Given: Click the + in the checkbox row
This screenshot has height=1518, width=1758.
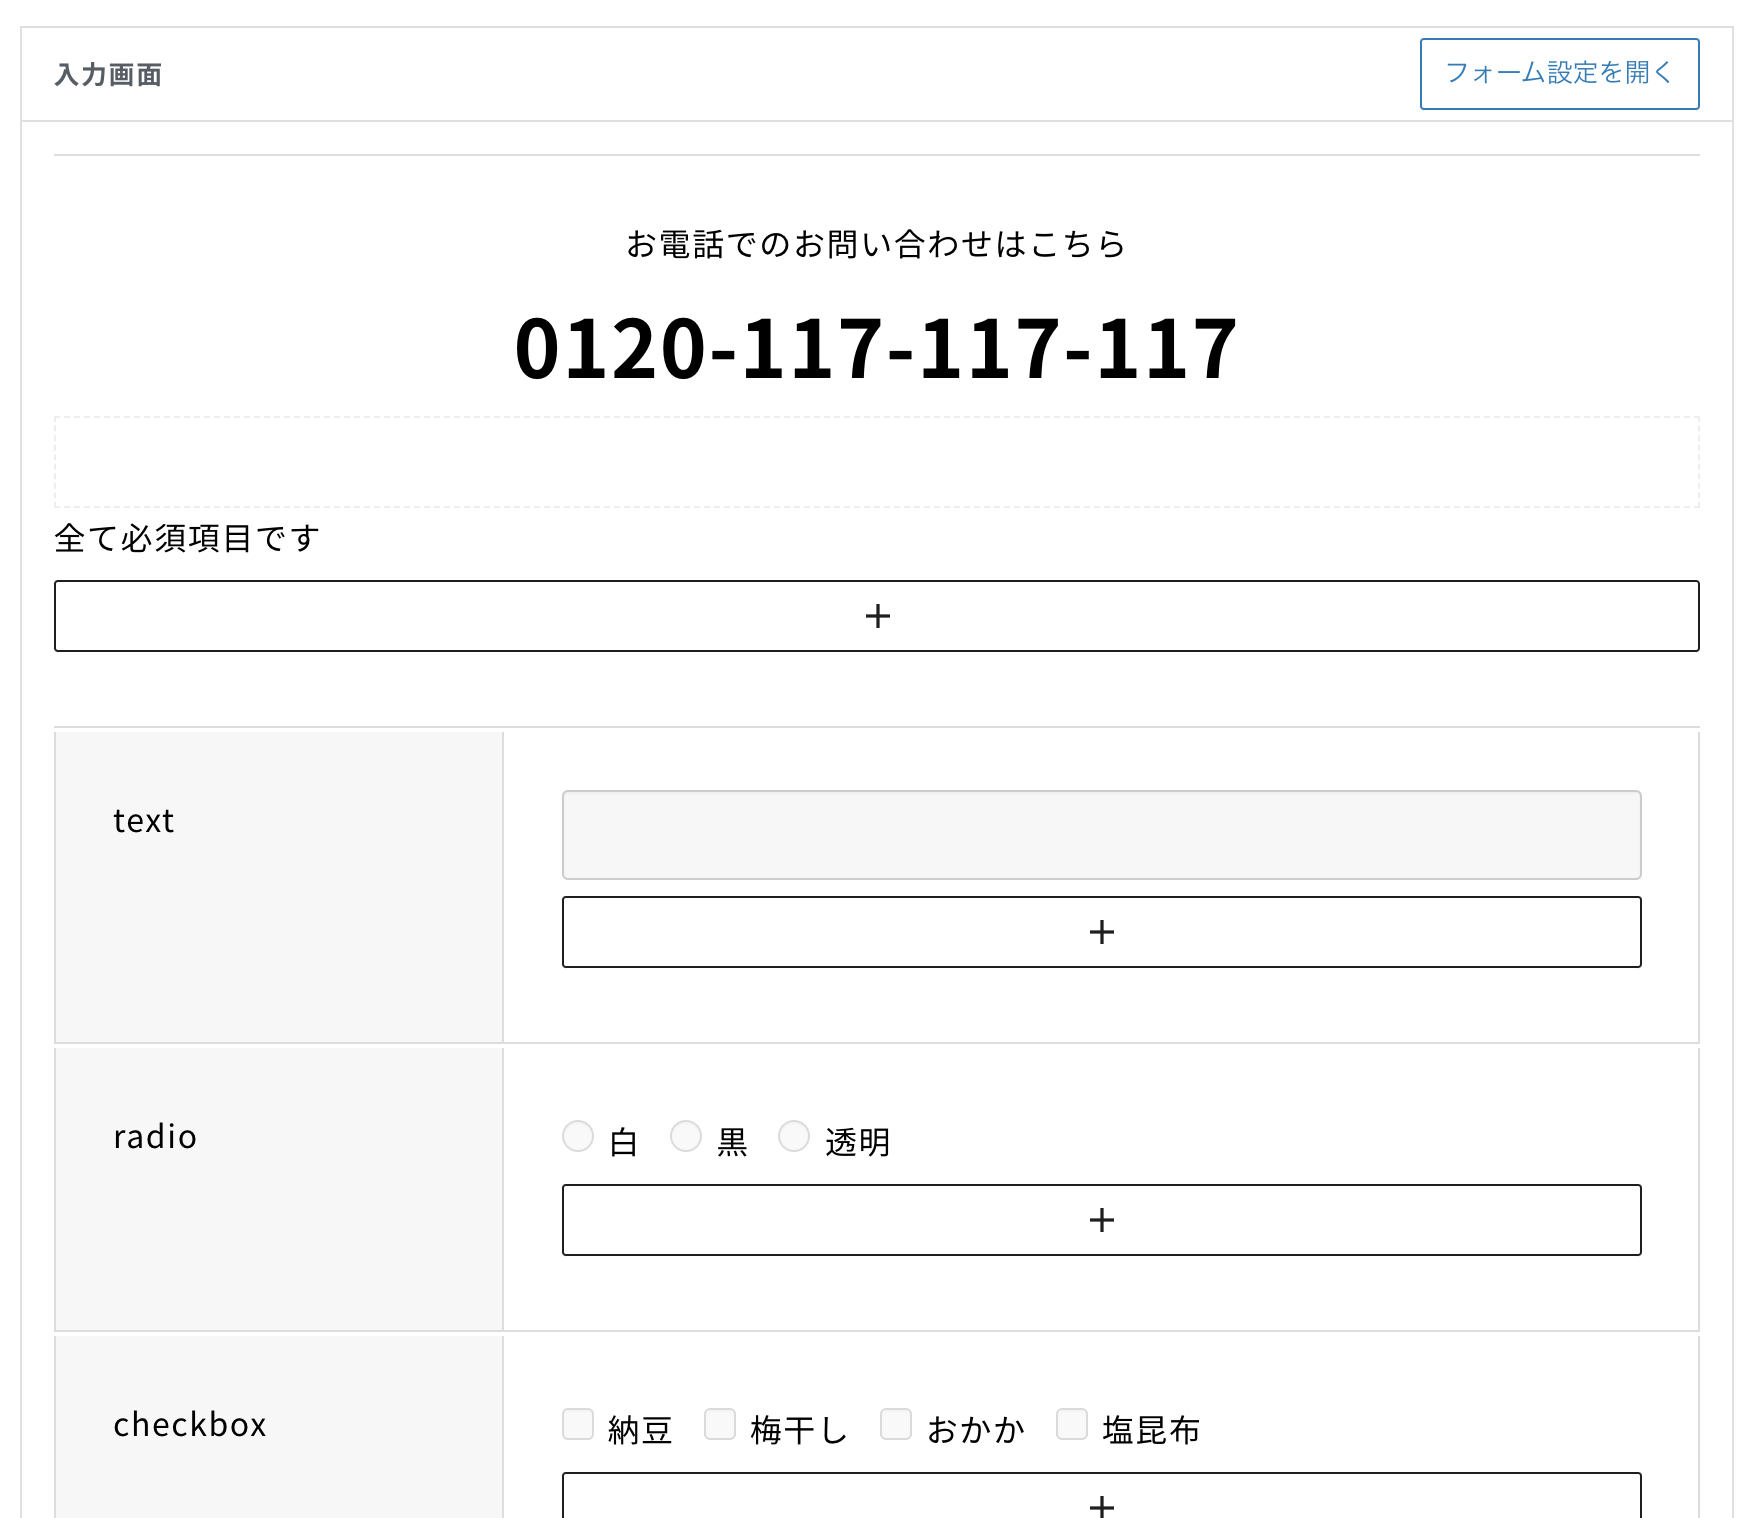Looking at the screenshot, I should click(x=1101, y=1505).
